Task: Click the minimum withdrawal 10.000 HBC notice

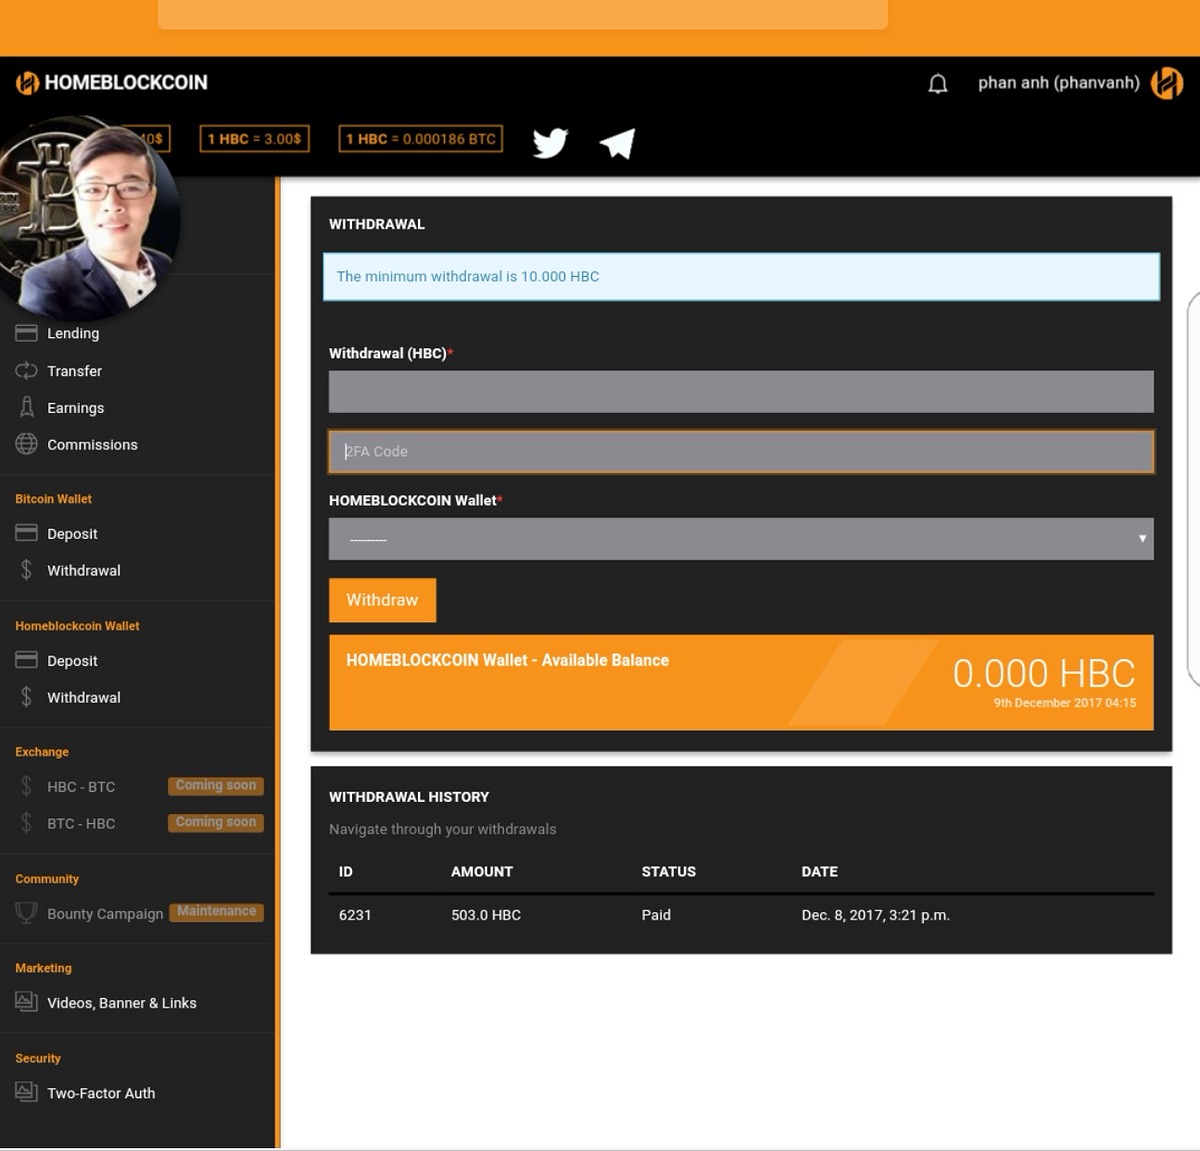Action: (741, 277)
